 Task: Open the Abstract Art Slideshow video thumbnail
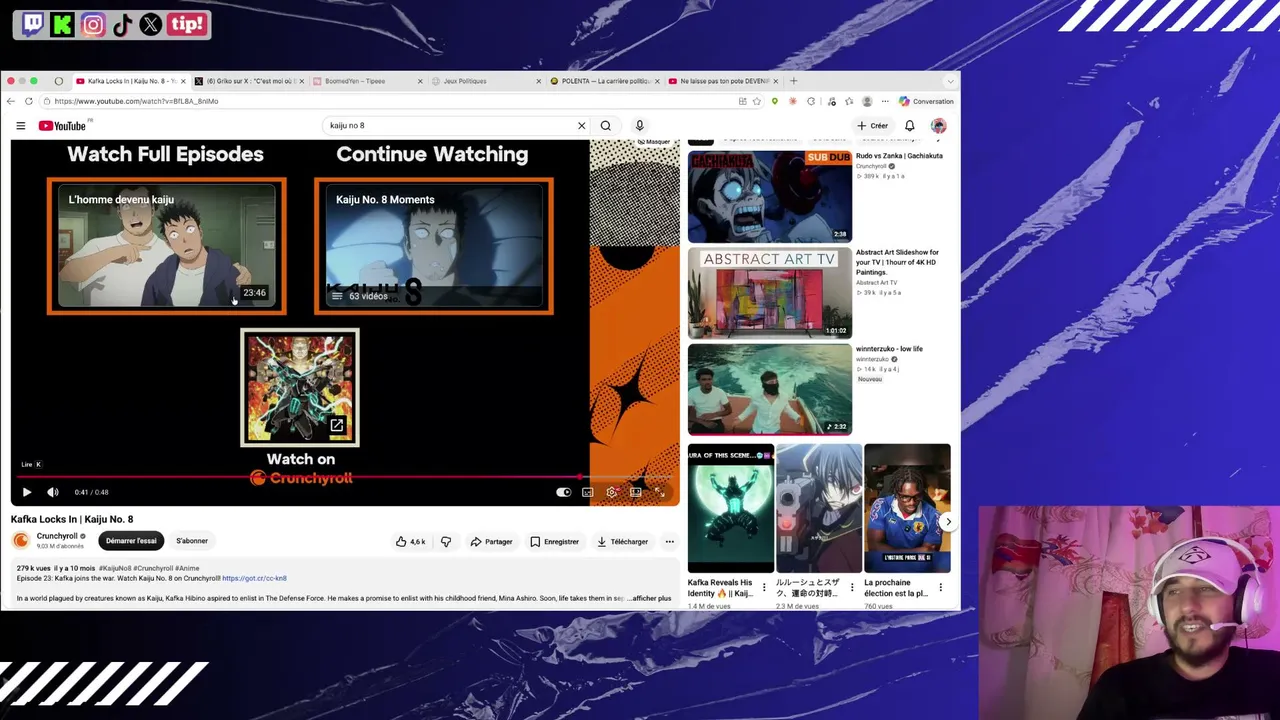[x=770, y=293]
